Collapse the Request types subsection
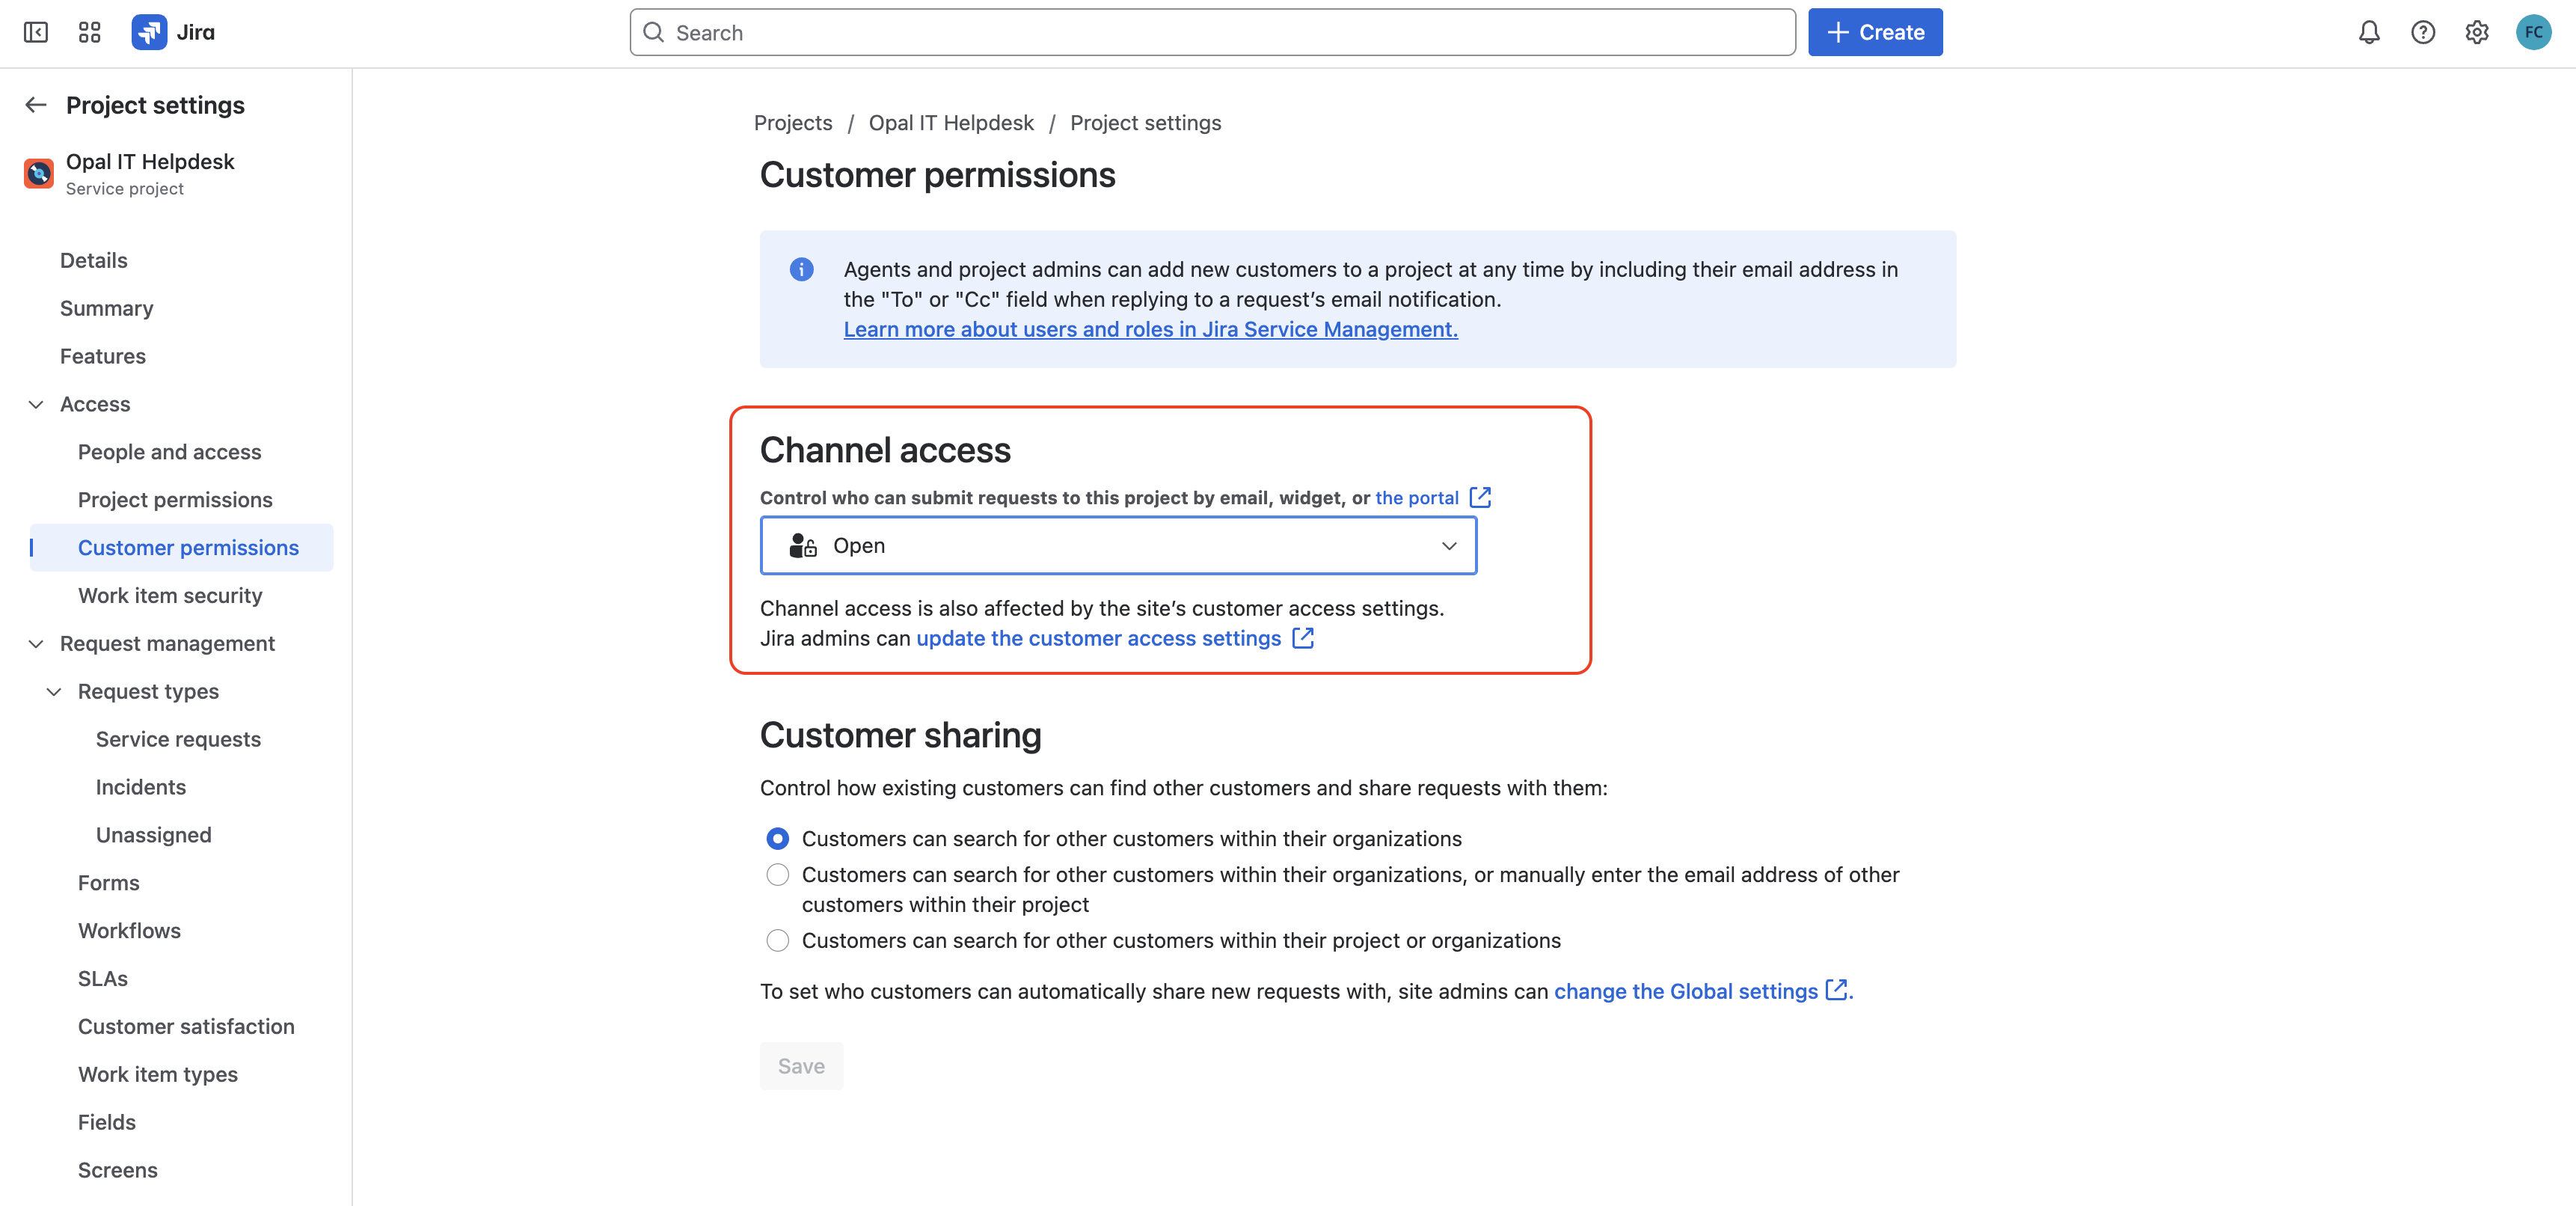This screenshot has height=1206, width=2576. pos(54,691)
